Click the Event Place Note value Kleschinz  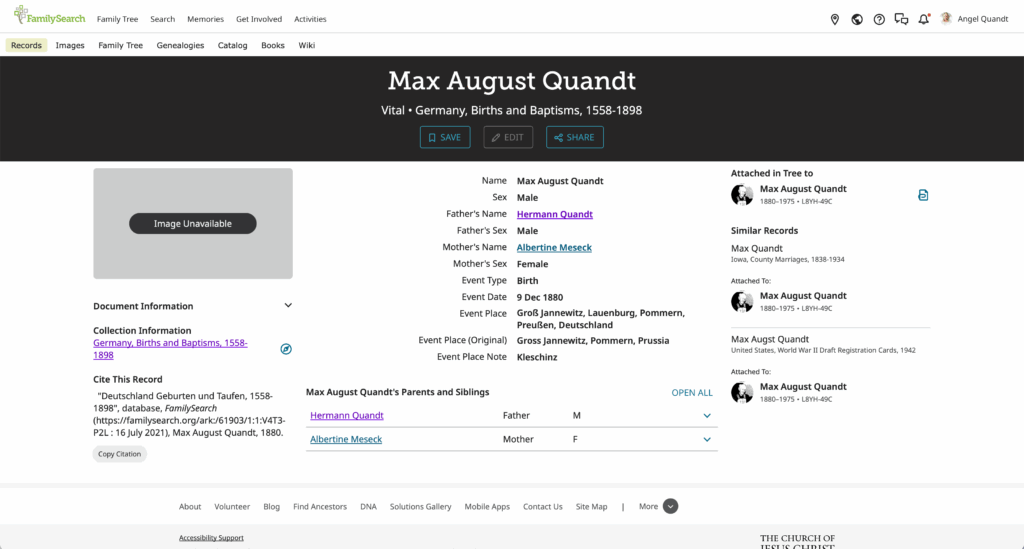click(x=537, y=357)
